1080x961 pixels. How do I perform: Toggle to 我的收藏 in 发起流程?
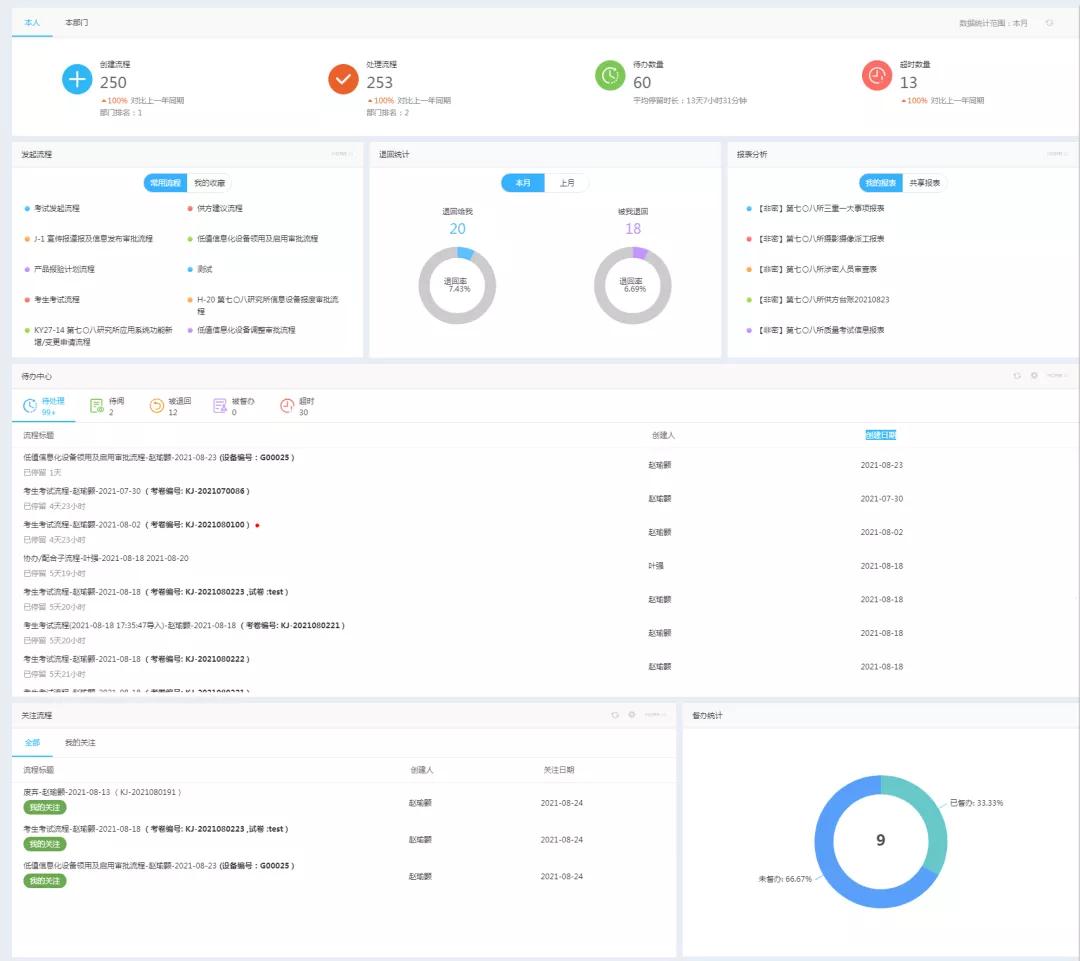coord(209,183)
